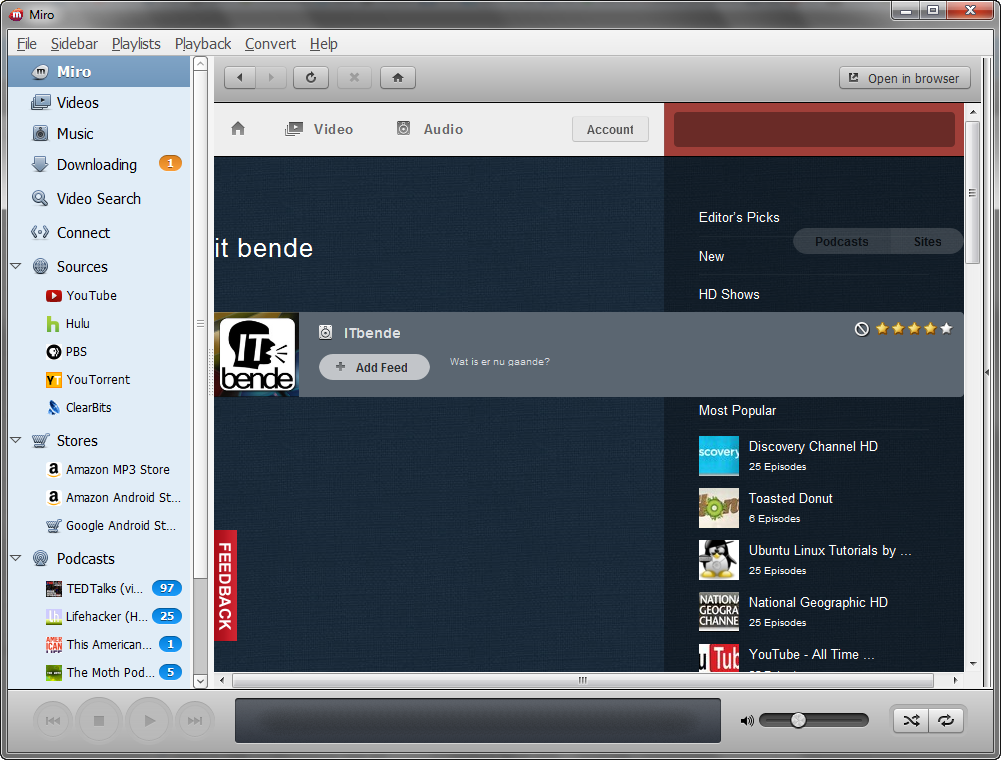Go to home page via toolbar

pos(398,77)
